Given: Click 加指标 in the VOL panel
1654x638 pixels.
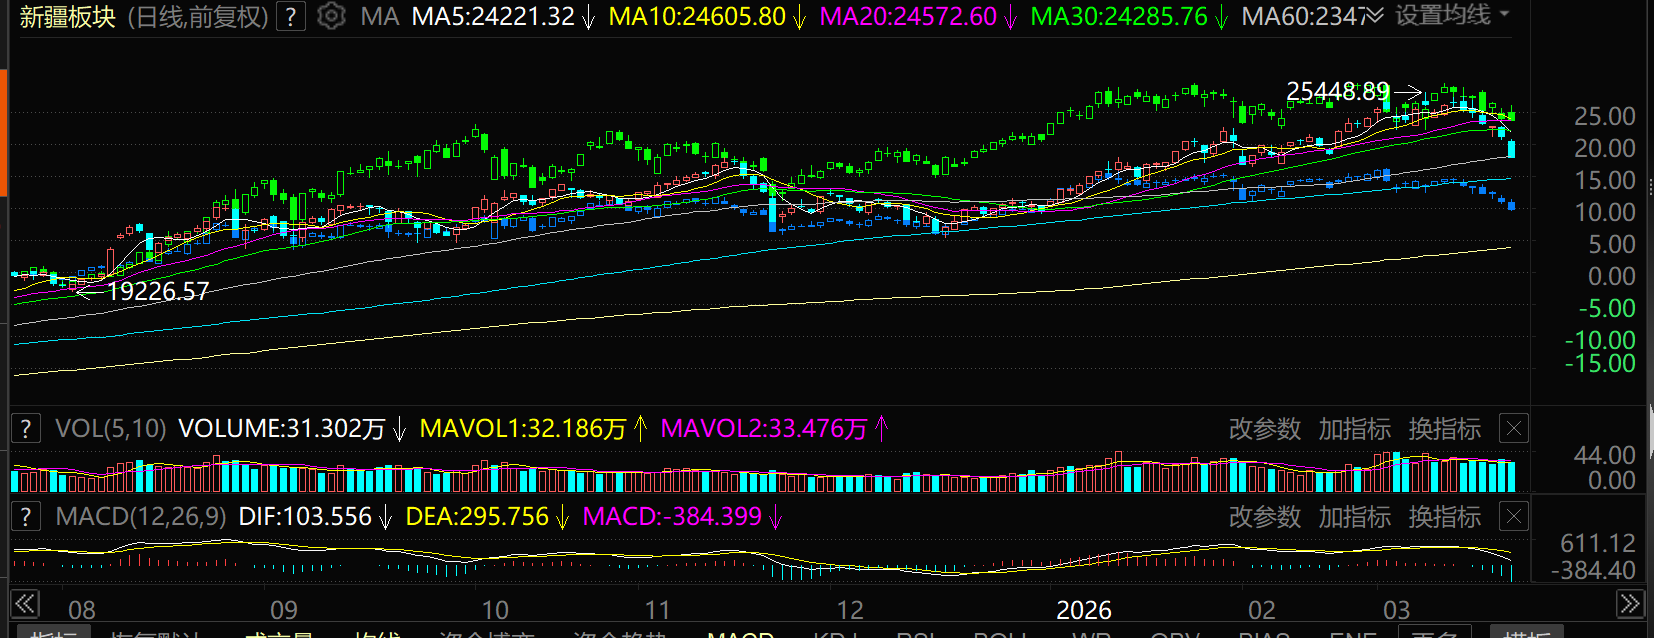Looking at the screenshot, I should pyautogui.click(x=1354, y=429).
